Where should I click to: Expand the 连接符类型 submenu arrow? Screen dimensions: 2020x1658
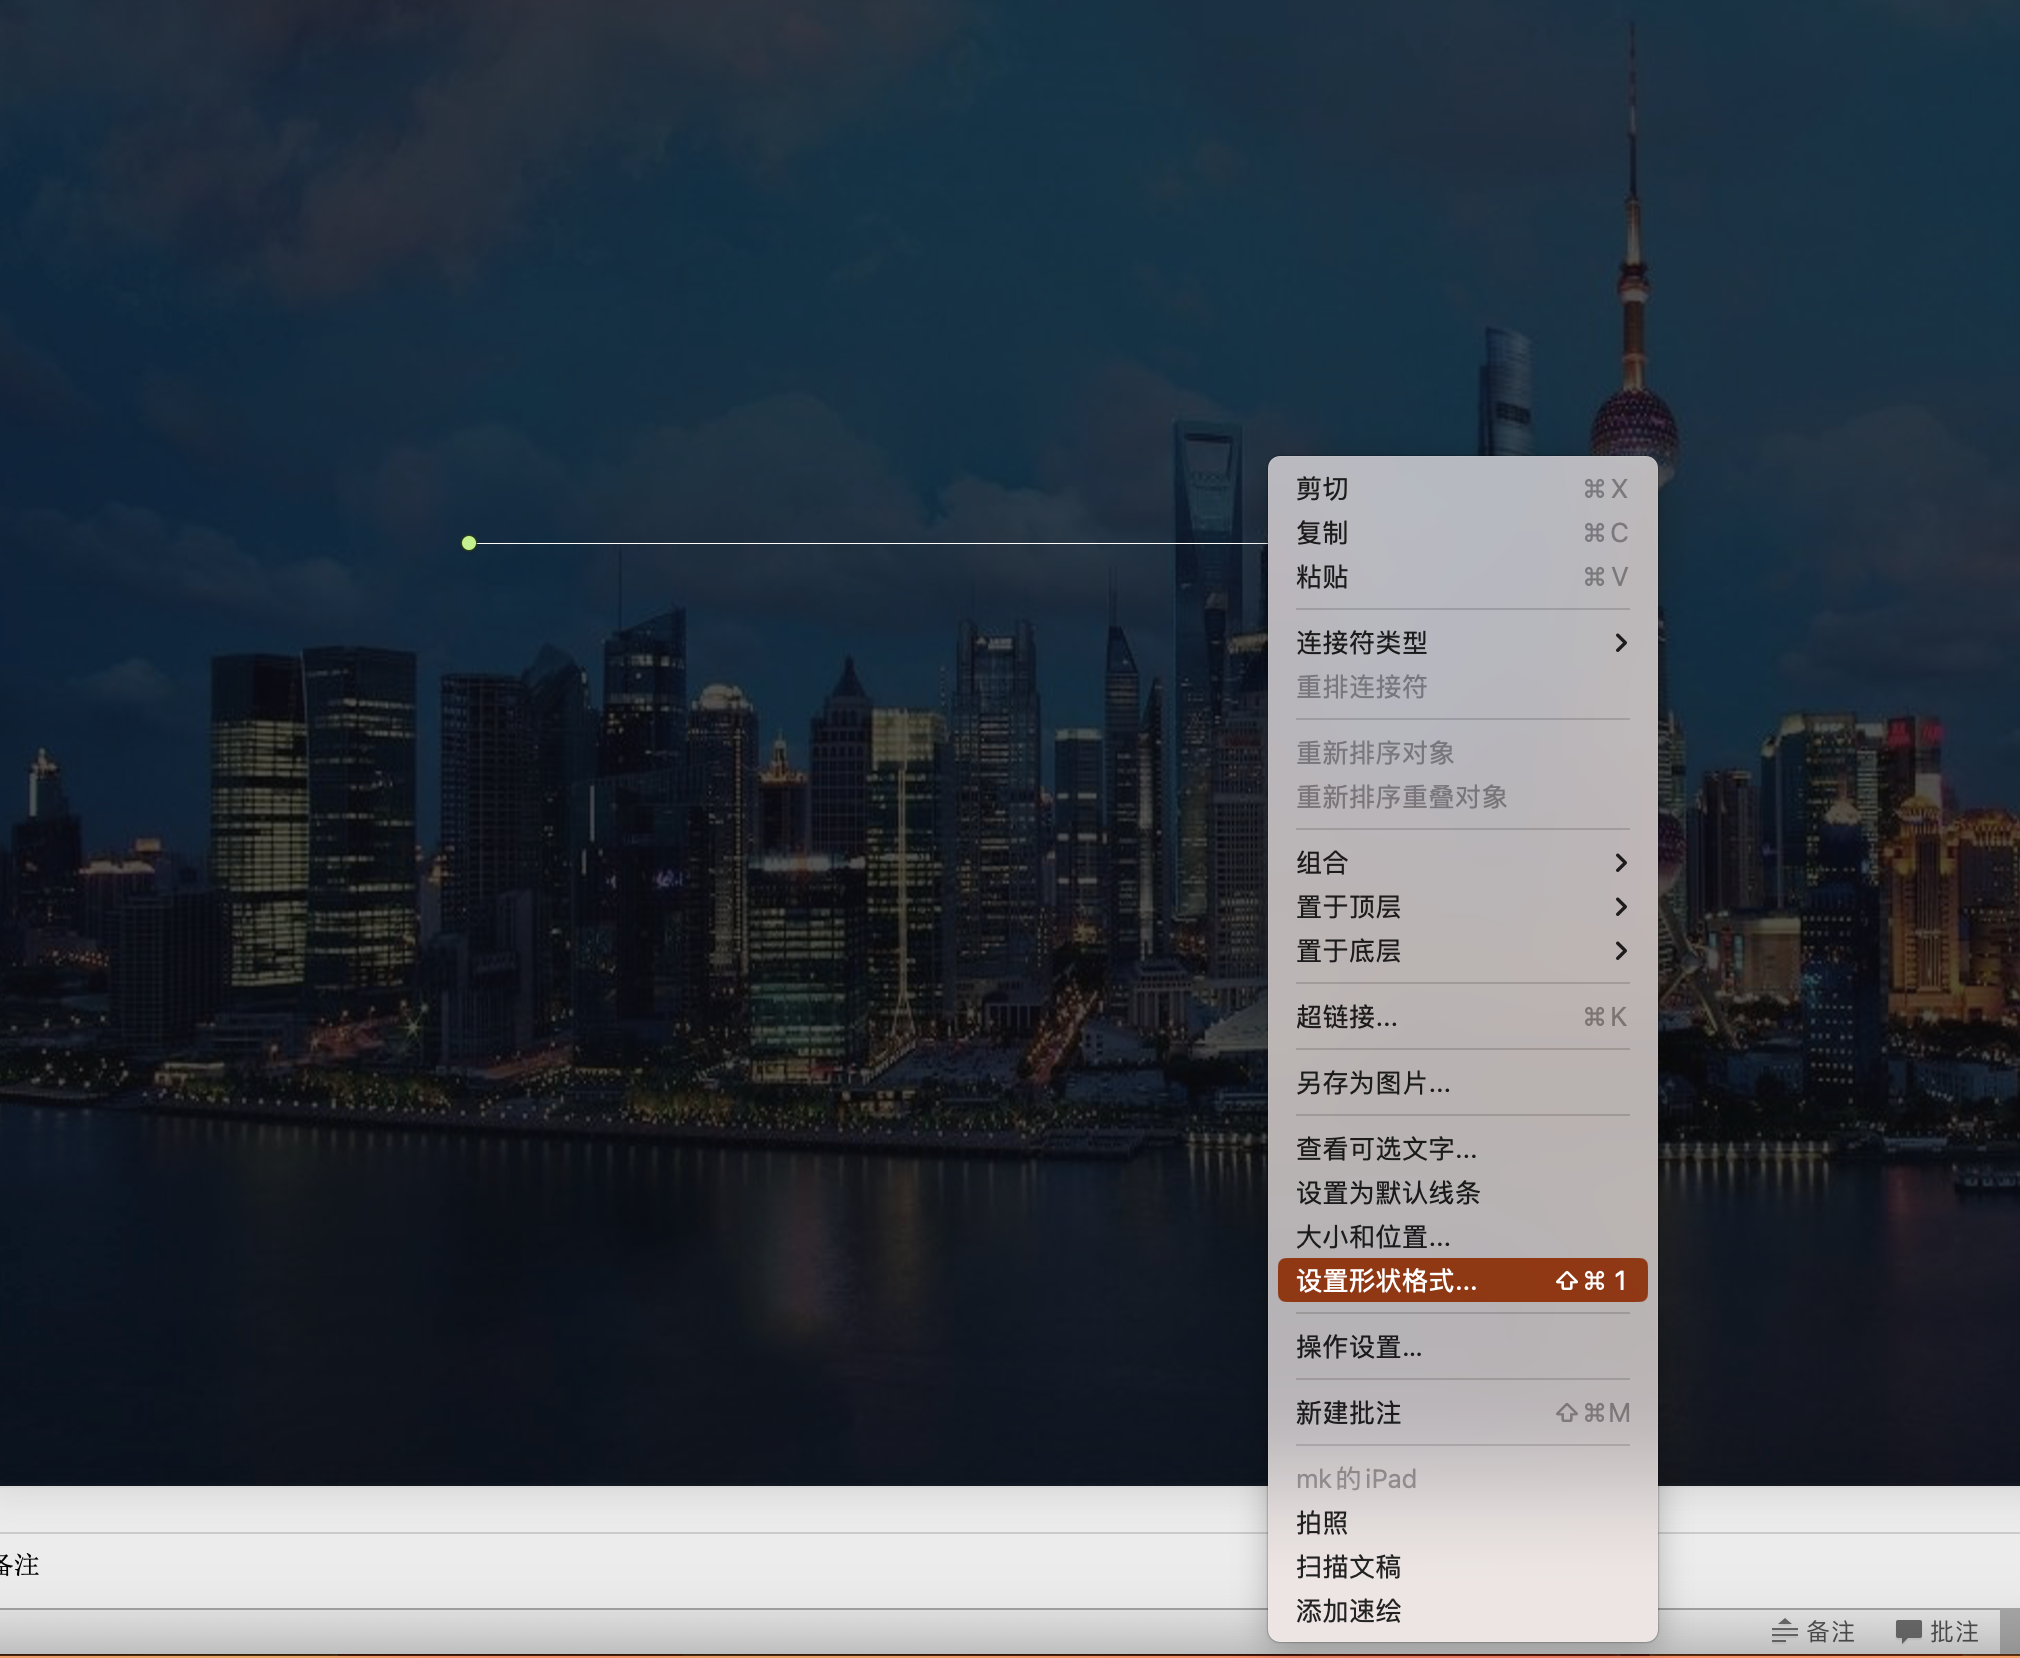tap(1621, 643)
